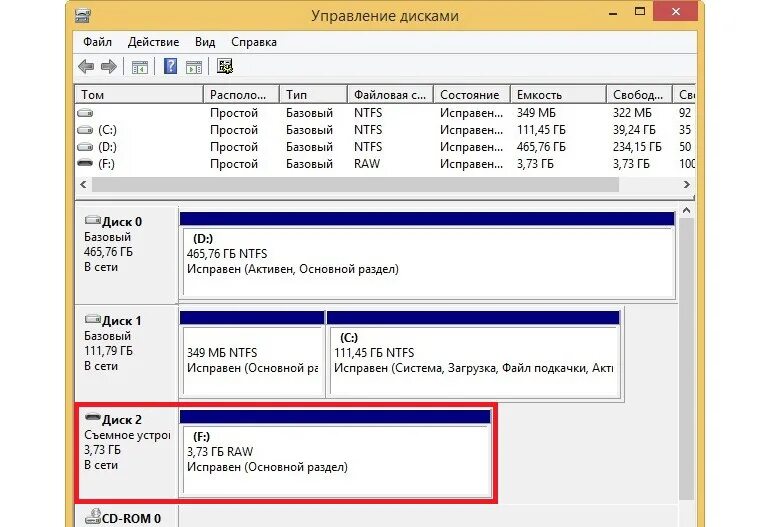The image size is (770, 527).
Task: Click the Back arrow toolbar icon
Action: pos(86,66)
